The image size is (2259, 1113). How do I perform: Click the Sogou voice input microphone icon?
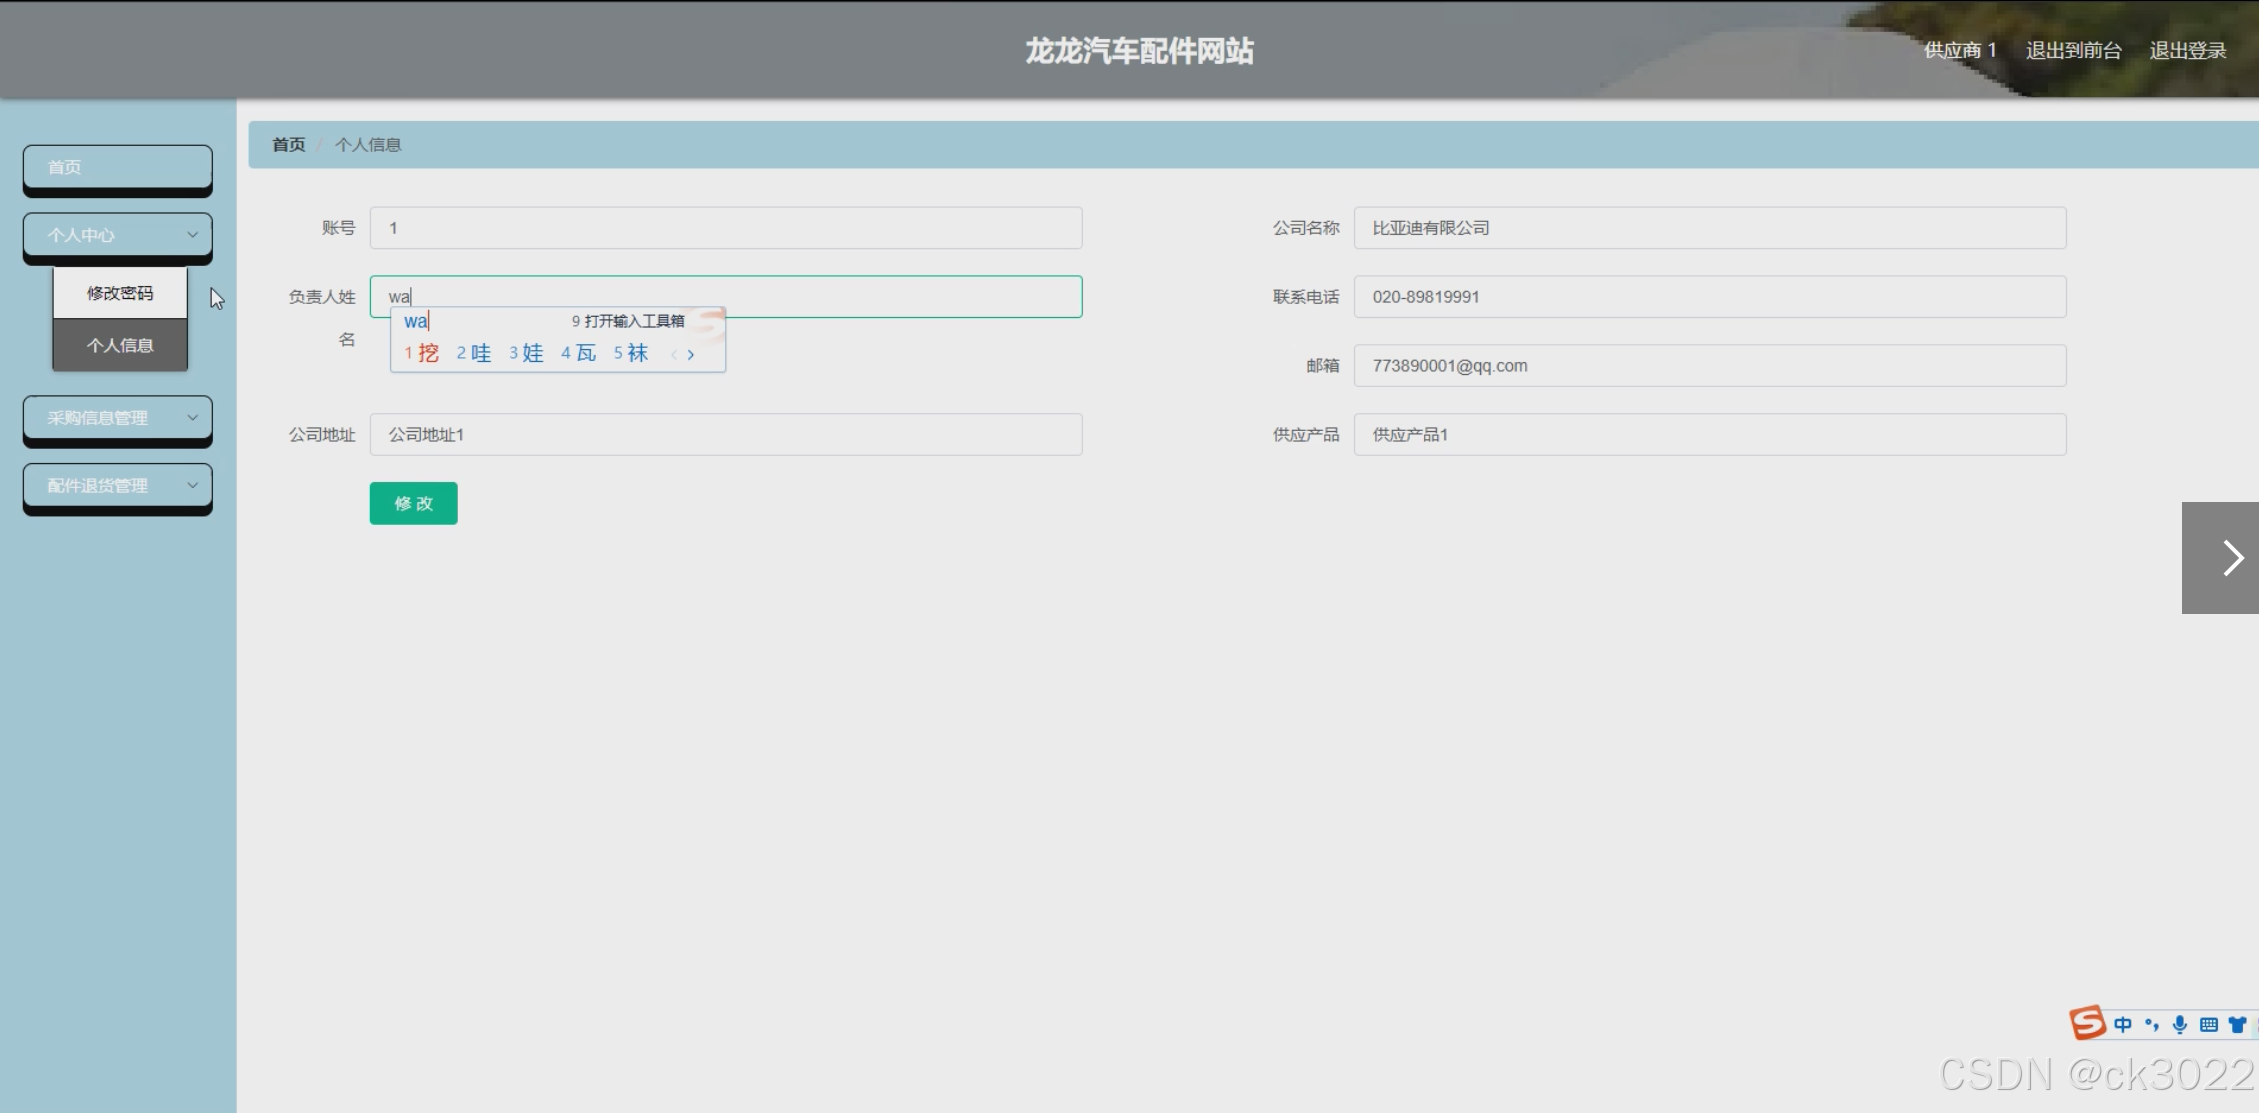point(2180,1025)
